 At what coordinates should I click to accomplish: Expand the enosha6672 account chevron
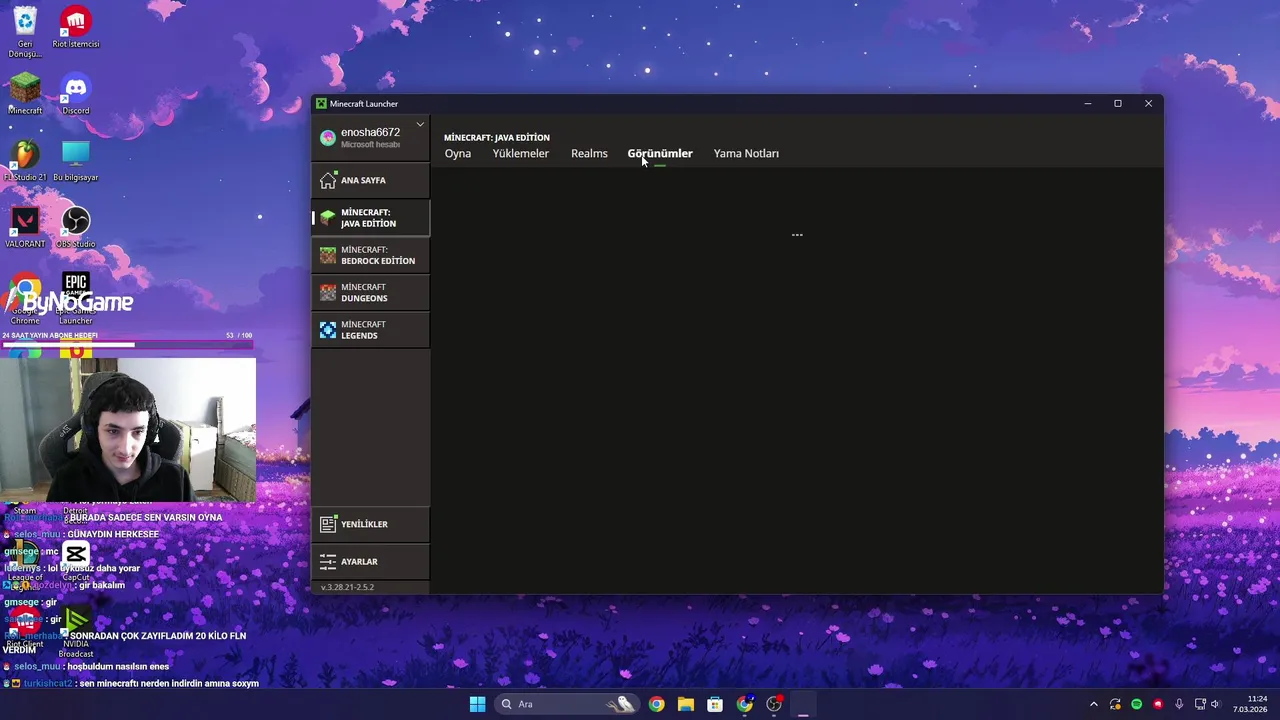click(420, 125)
